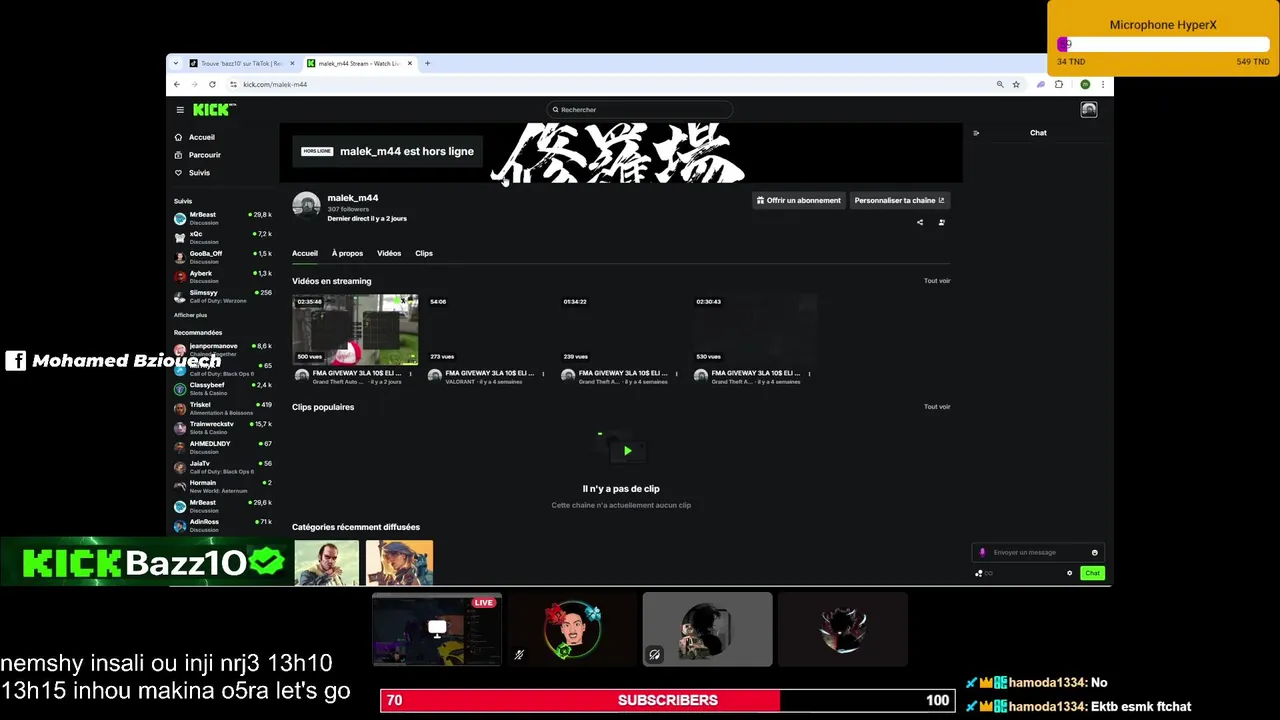
Task: Switch to the TikTok browser tab
Action: click(x=240, y=63)
